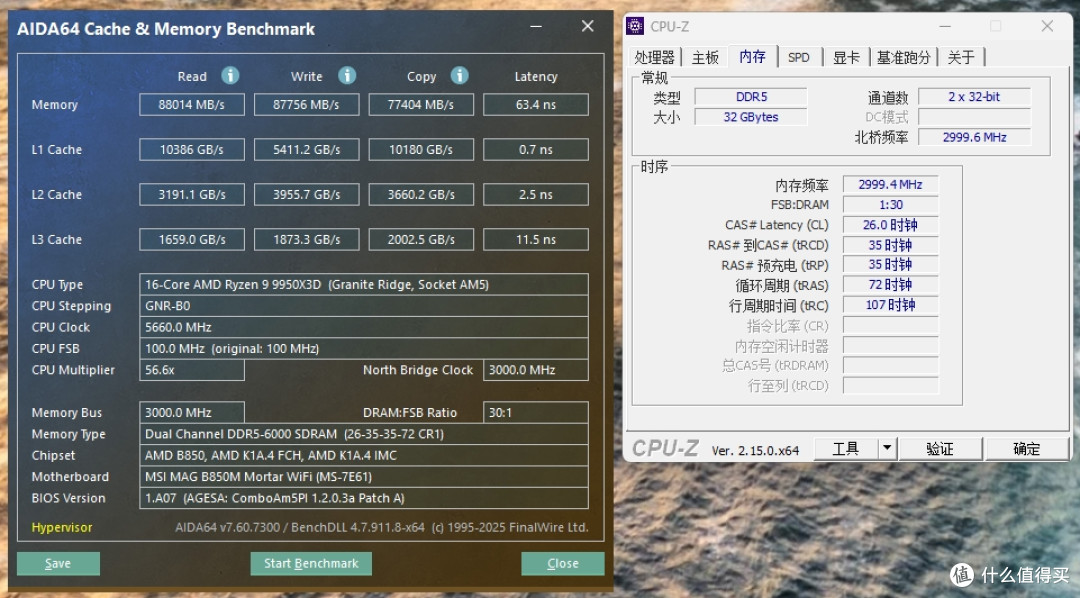This screenshot has width=1080, height=598.
Task: Switch to the 基准跑分 tab
Action: 903,57
